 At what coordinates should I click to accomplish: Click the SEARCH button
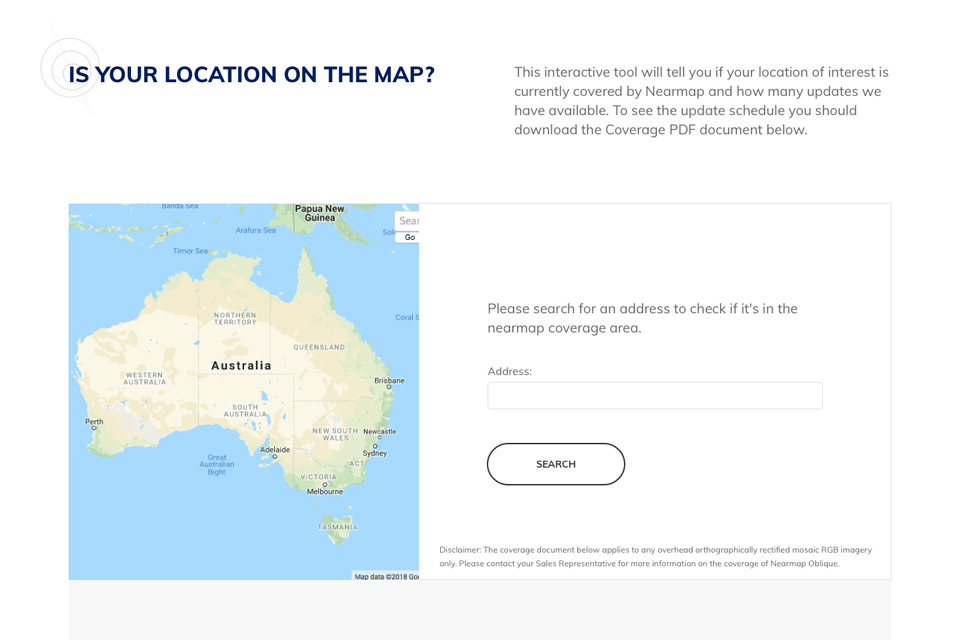(556, 464)
